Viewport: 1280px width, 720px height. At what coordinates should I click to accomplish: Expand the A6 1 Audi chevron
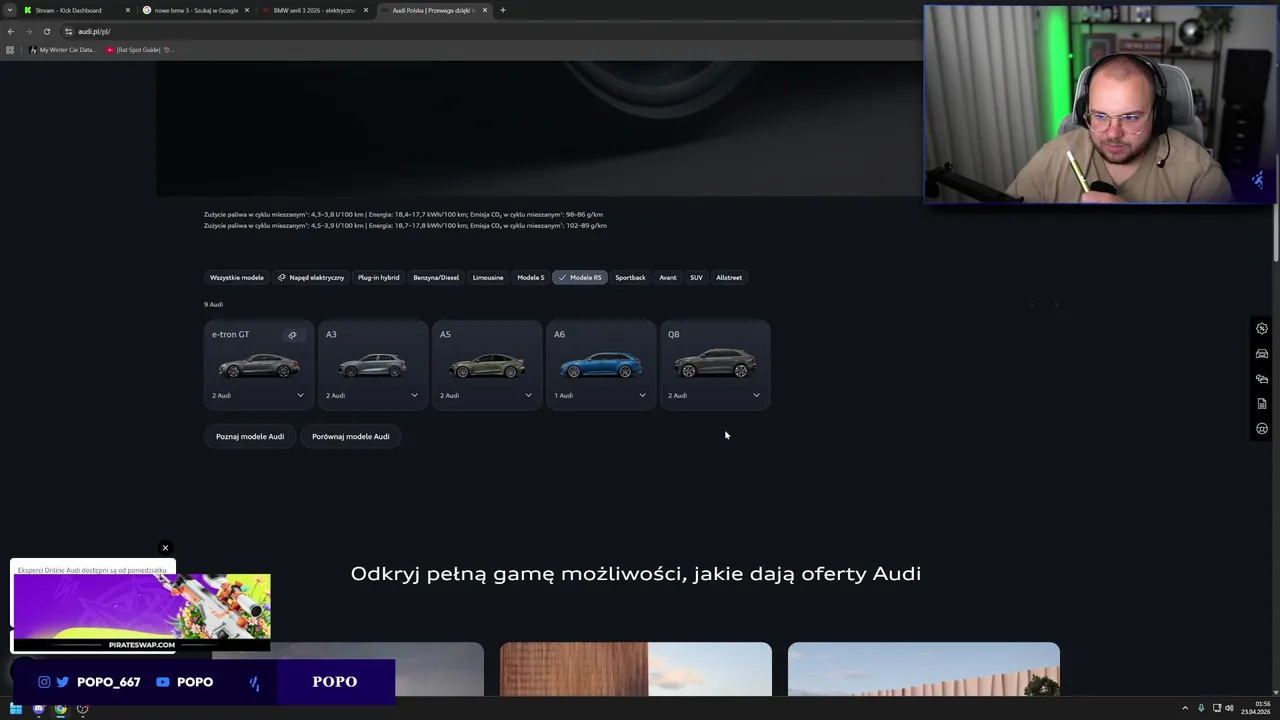pos(642,395)
